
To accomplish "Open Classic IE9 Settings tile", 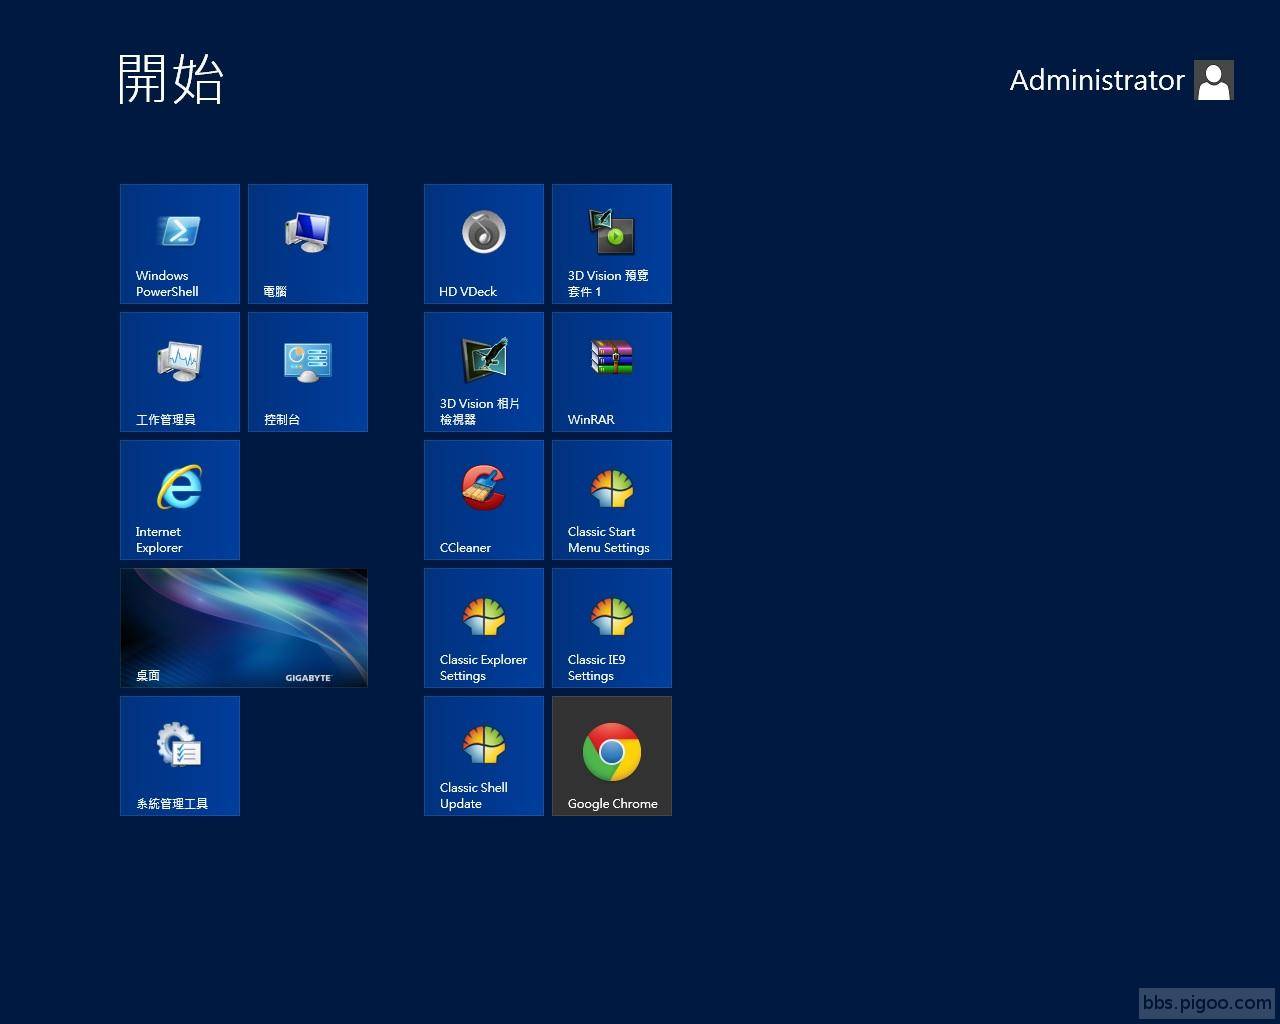I will pos(612,628).
